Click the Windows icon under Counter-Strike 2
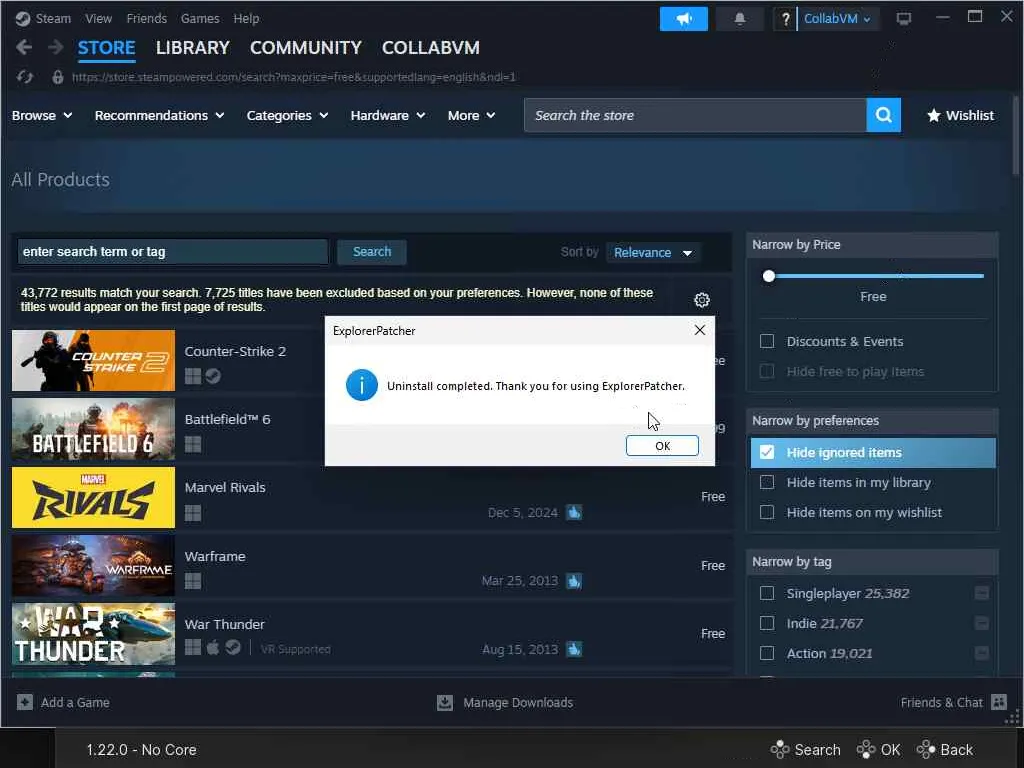1024x768 pixels. [193, 376]
